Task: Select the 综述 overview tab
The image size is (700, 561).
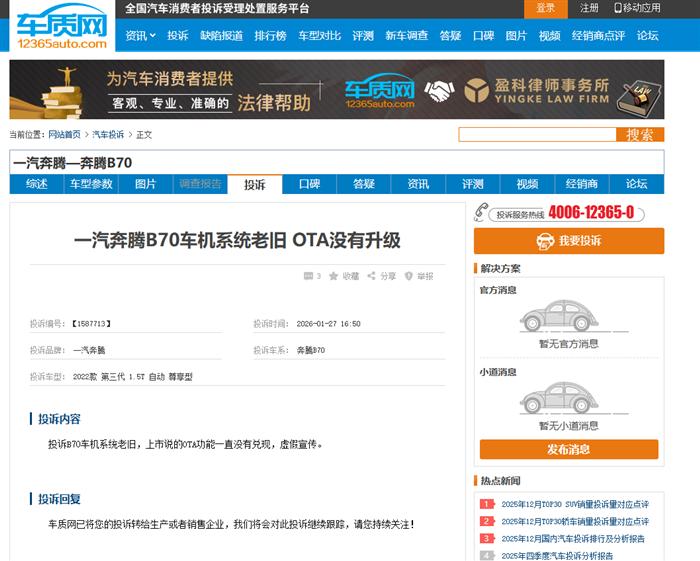Action: click(36, 184)
